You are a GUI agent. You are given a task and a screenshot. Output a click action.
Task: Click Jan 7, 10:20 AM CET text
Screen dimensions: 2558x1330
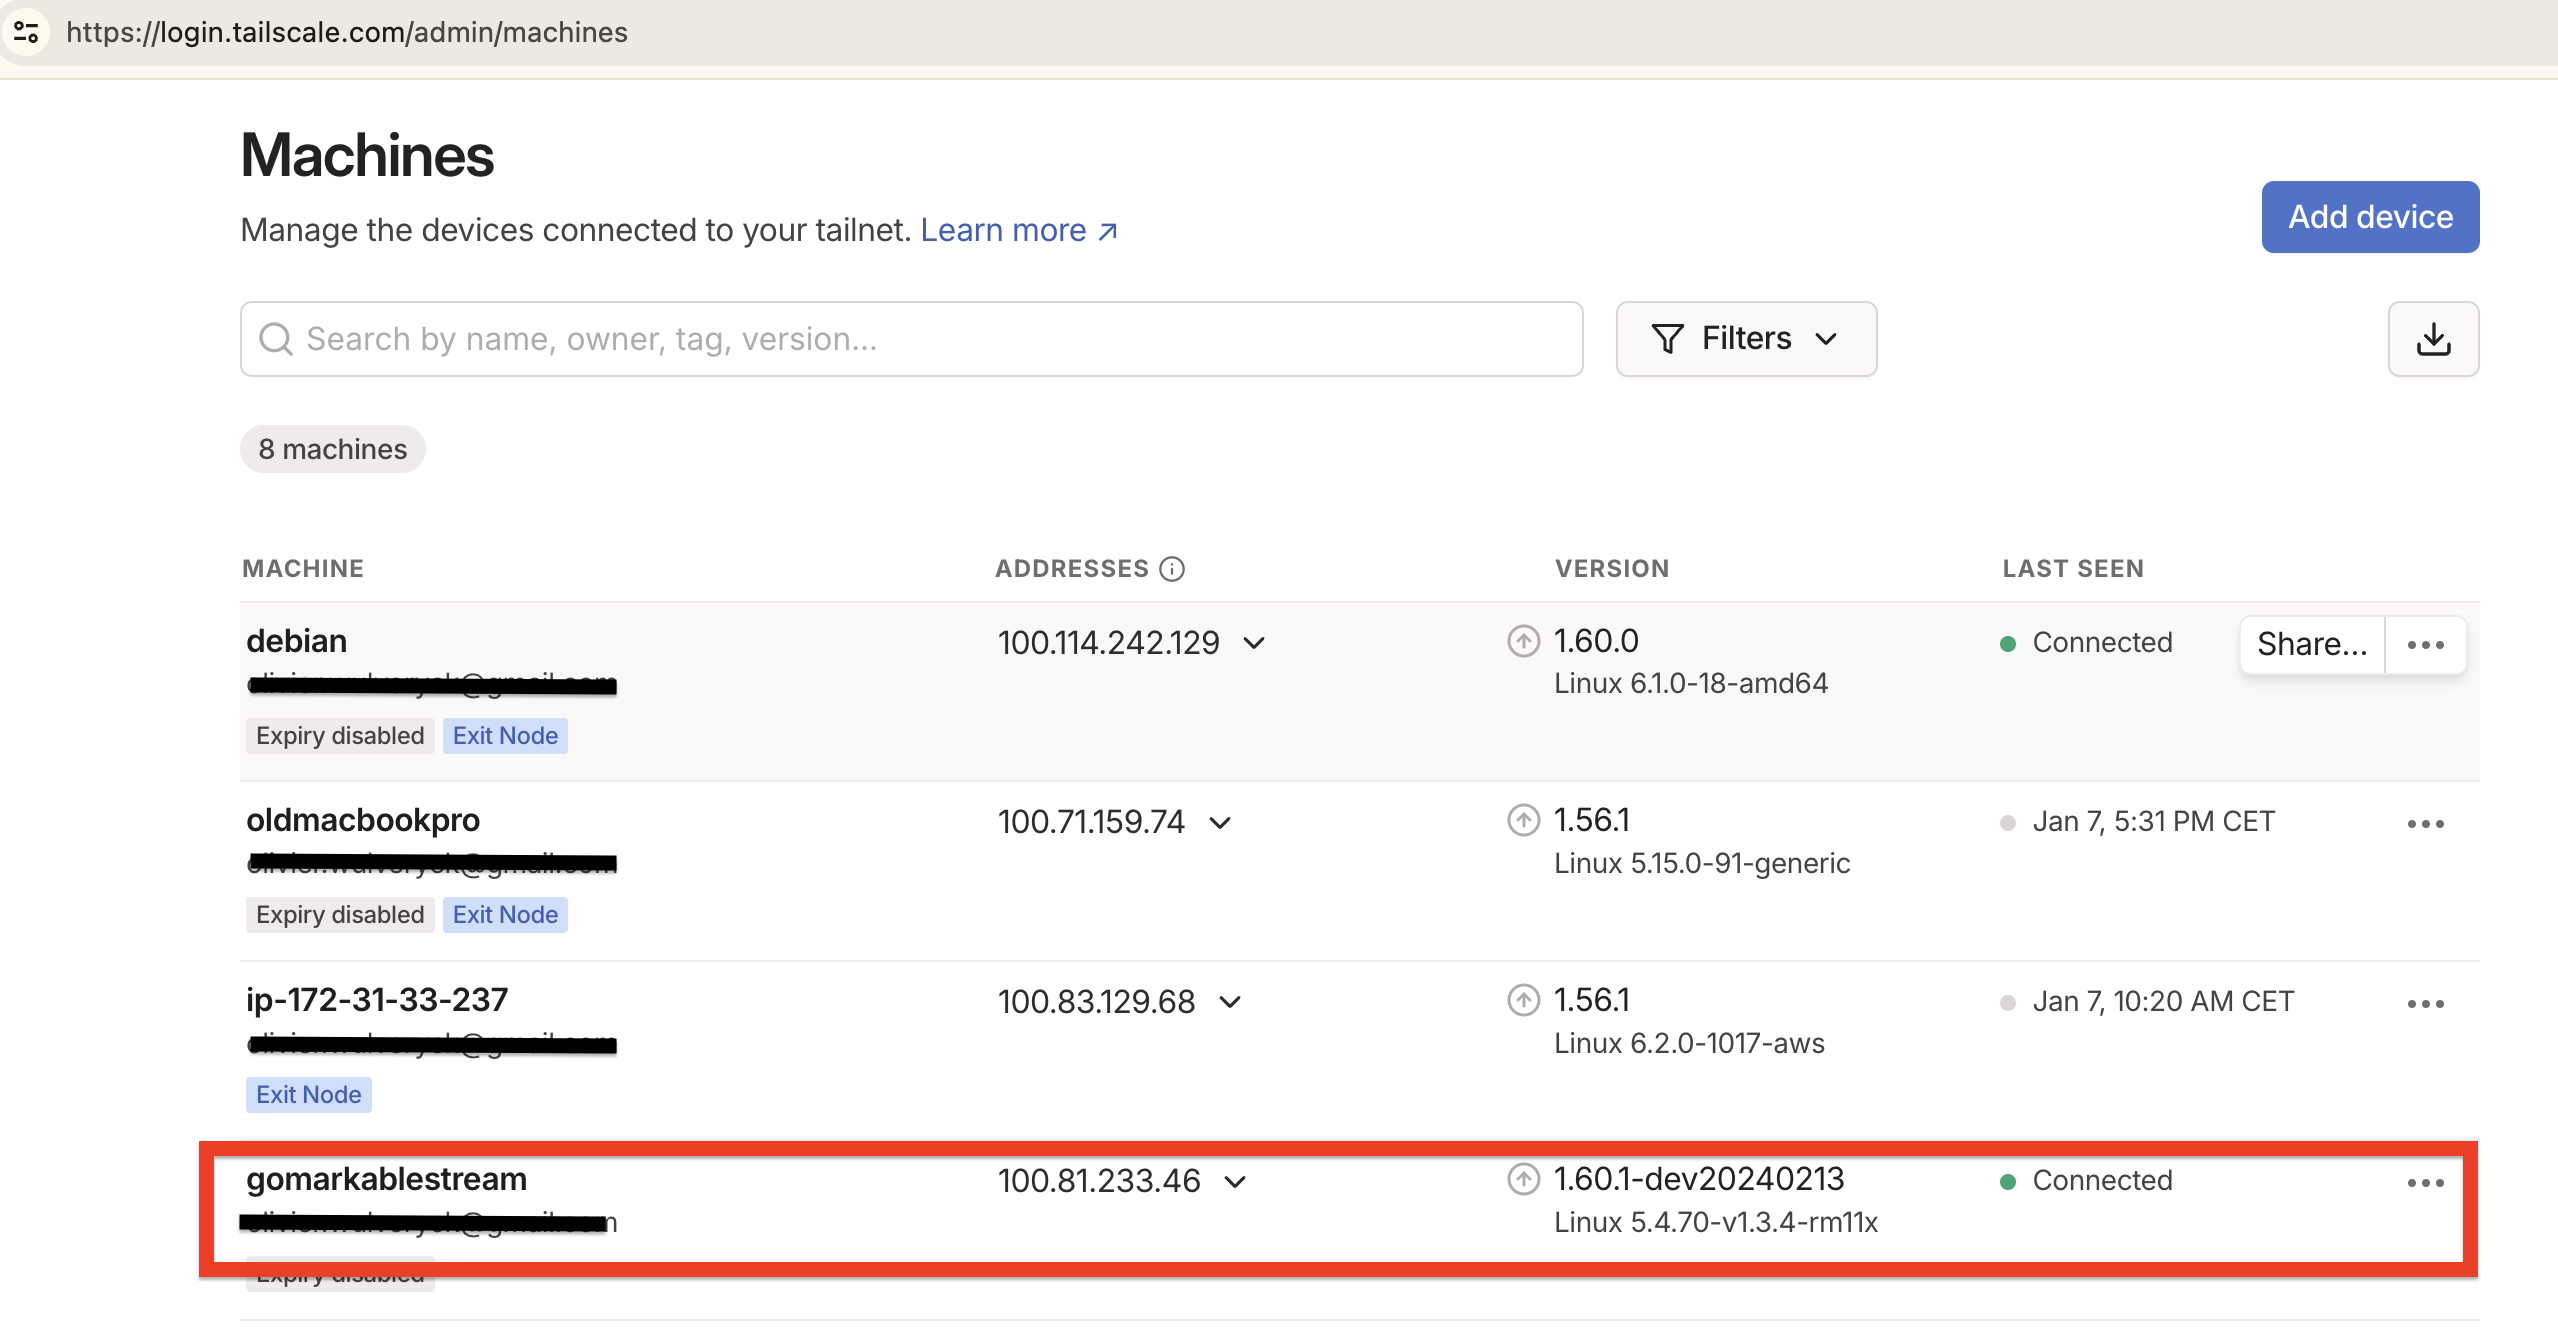pos(2164,1002)
